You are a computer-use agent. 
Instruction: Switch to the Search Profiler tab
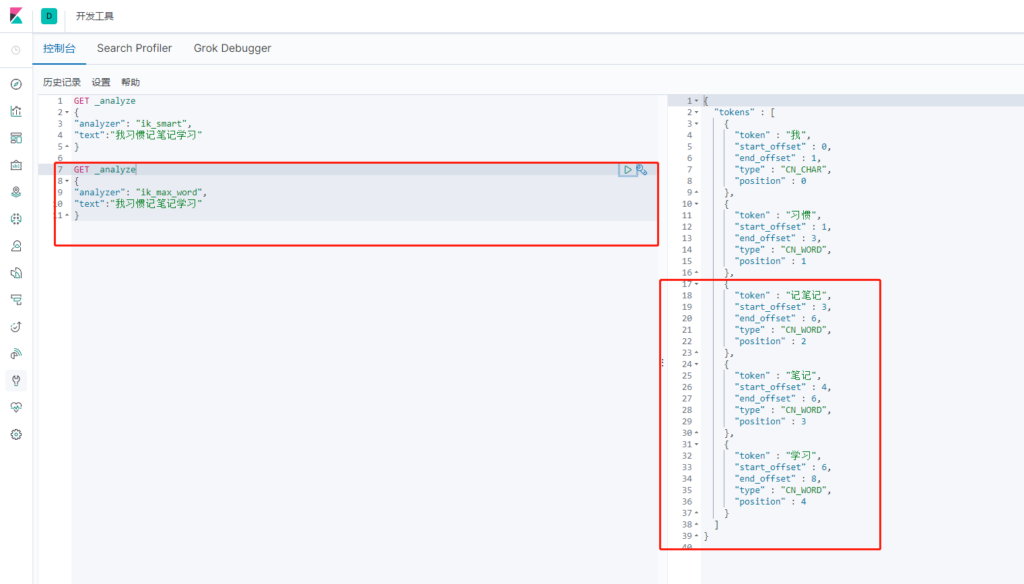(x=134, y=48)
